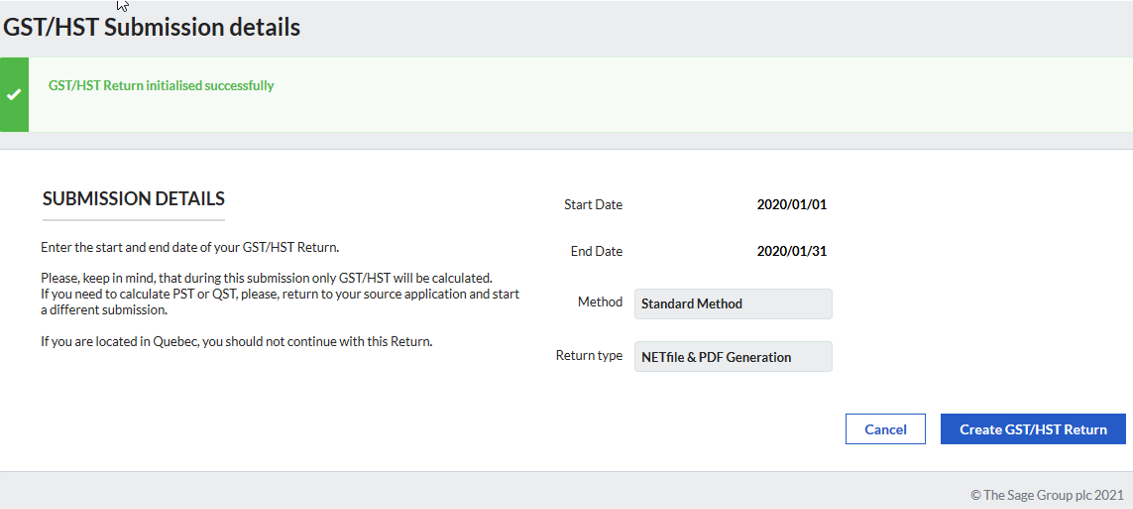Viewport: 1133px width, 509px height.
Task: Click the Start Date label
Action: (x=593, y=205)
